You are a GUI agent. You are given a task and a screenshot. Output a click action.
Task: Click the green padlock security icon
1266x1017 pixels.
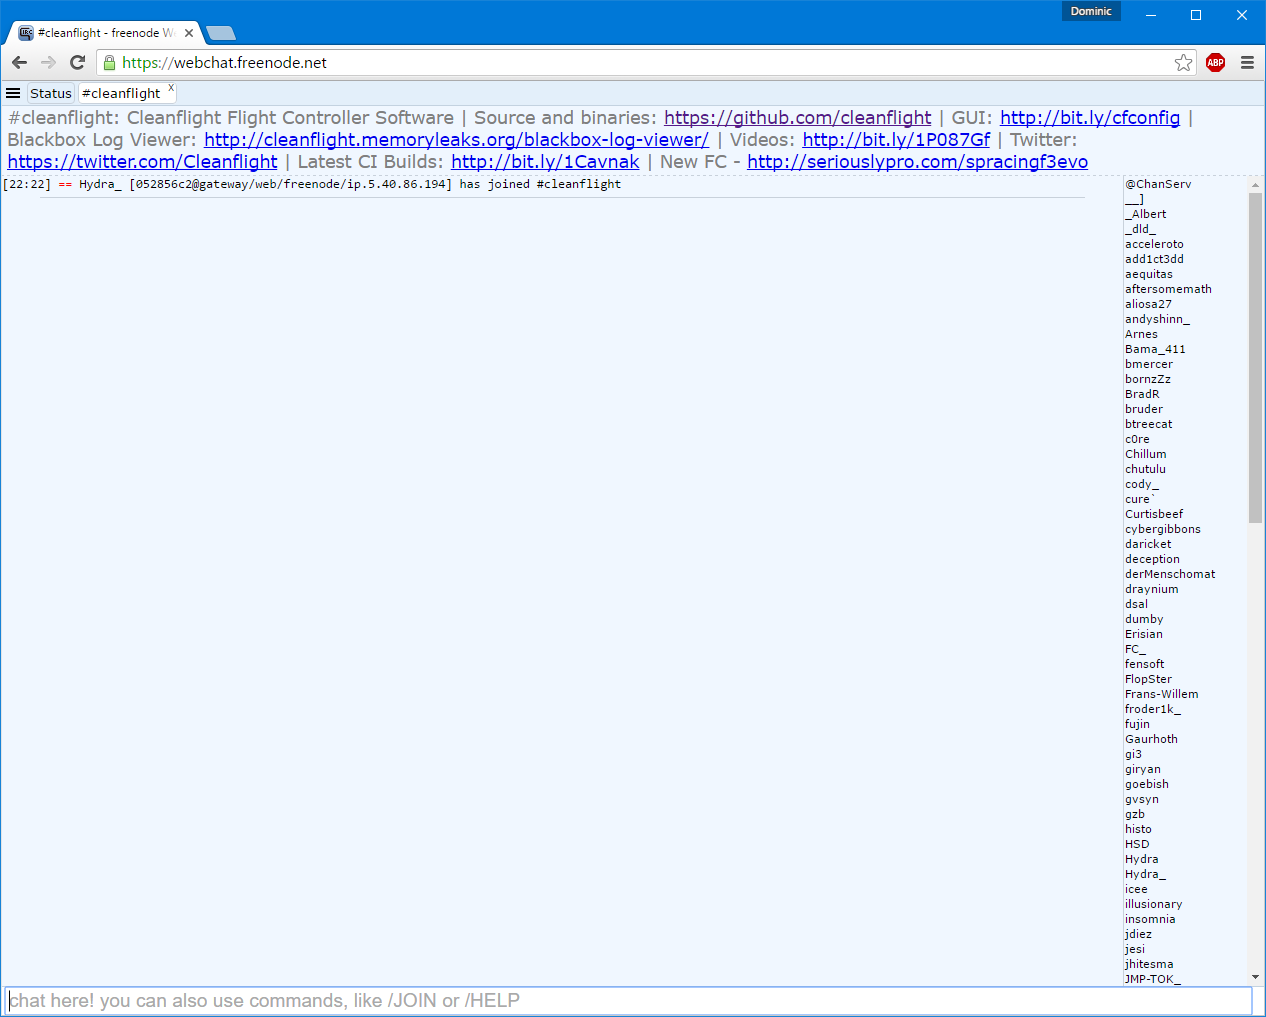(110, 63)
